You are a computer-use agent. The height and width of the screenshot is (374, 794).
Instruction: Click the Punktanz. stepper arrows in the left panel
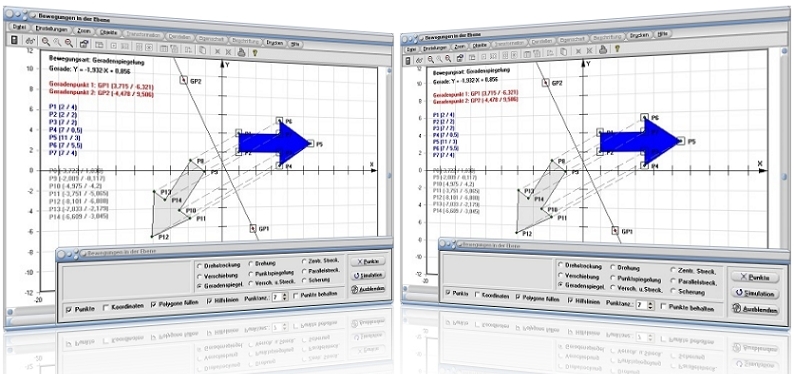(x=285, y=297)
